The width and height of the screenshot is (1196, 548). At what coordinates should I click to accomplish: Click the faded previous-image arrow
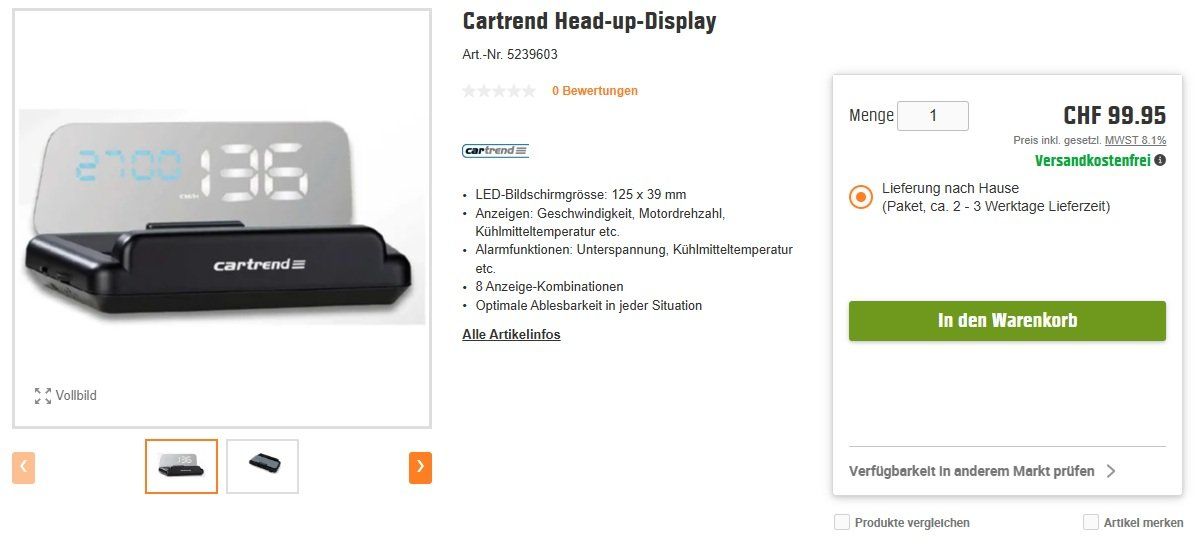[x=24, y=467]
